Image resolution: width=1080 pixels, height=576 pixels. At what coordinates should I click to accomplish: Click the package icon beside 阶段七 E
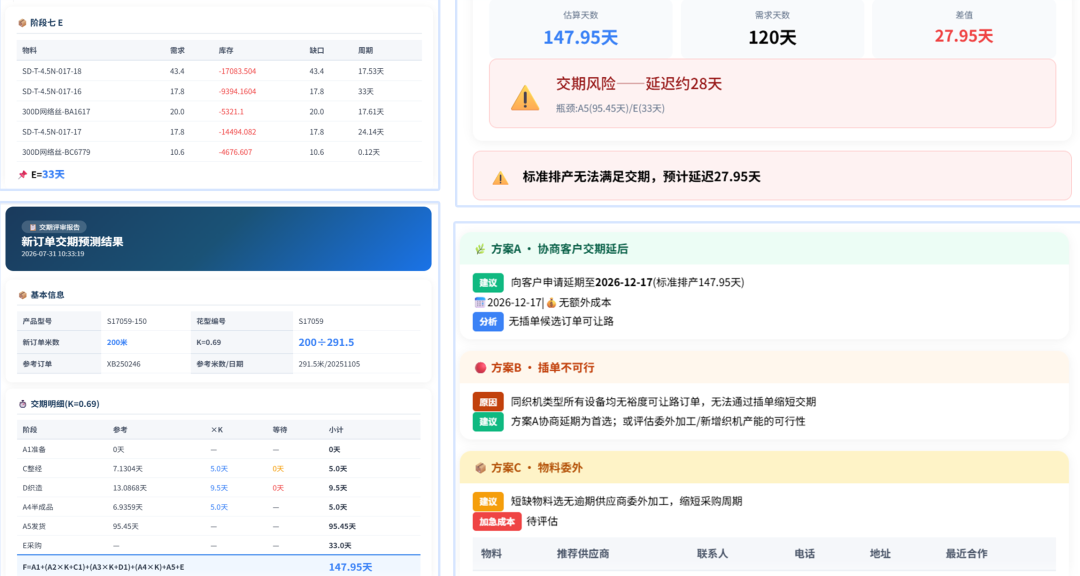pos(22,23)
